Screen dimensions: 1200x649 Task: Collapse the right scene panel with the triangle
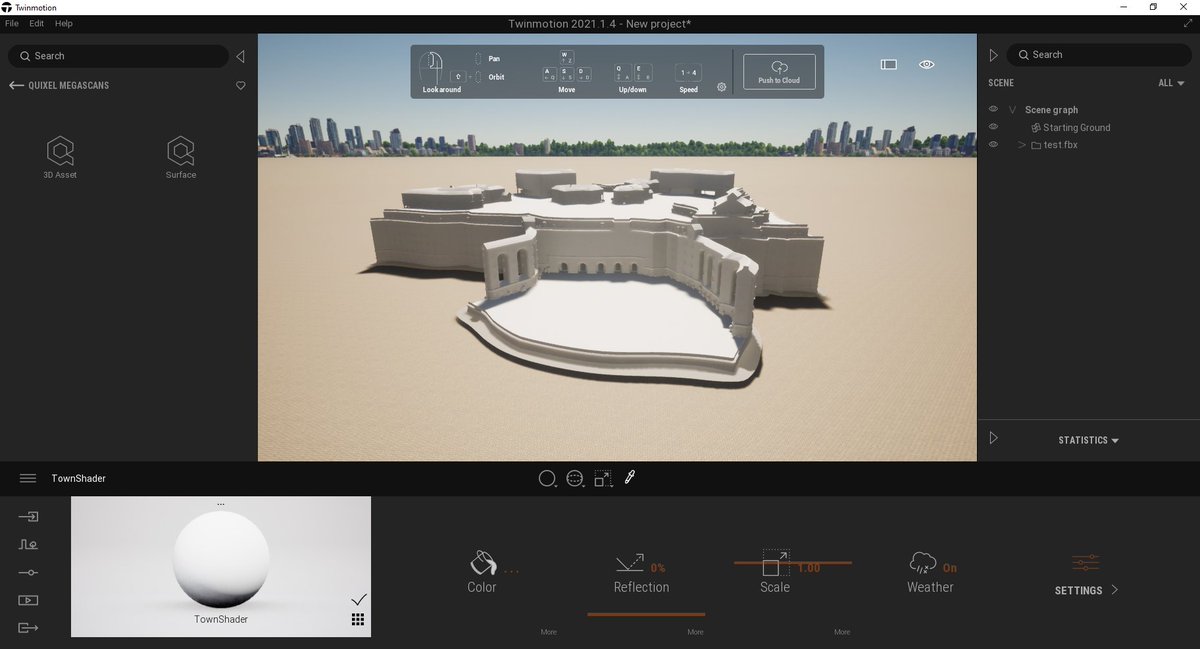pos(993,55)
